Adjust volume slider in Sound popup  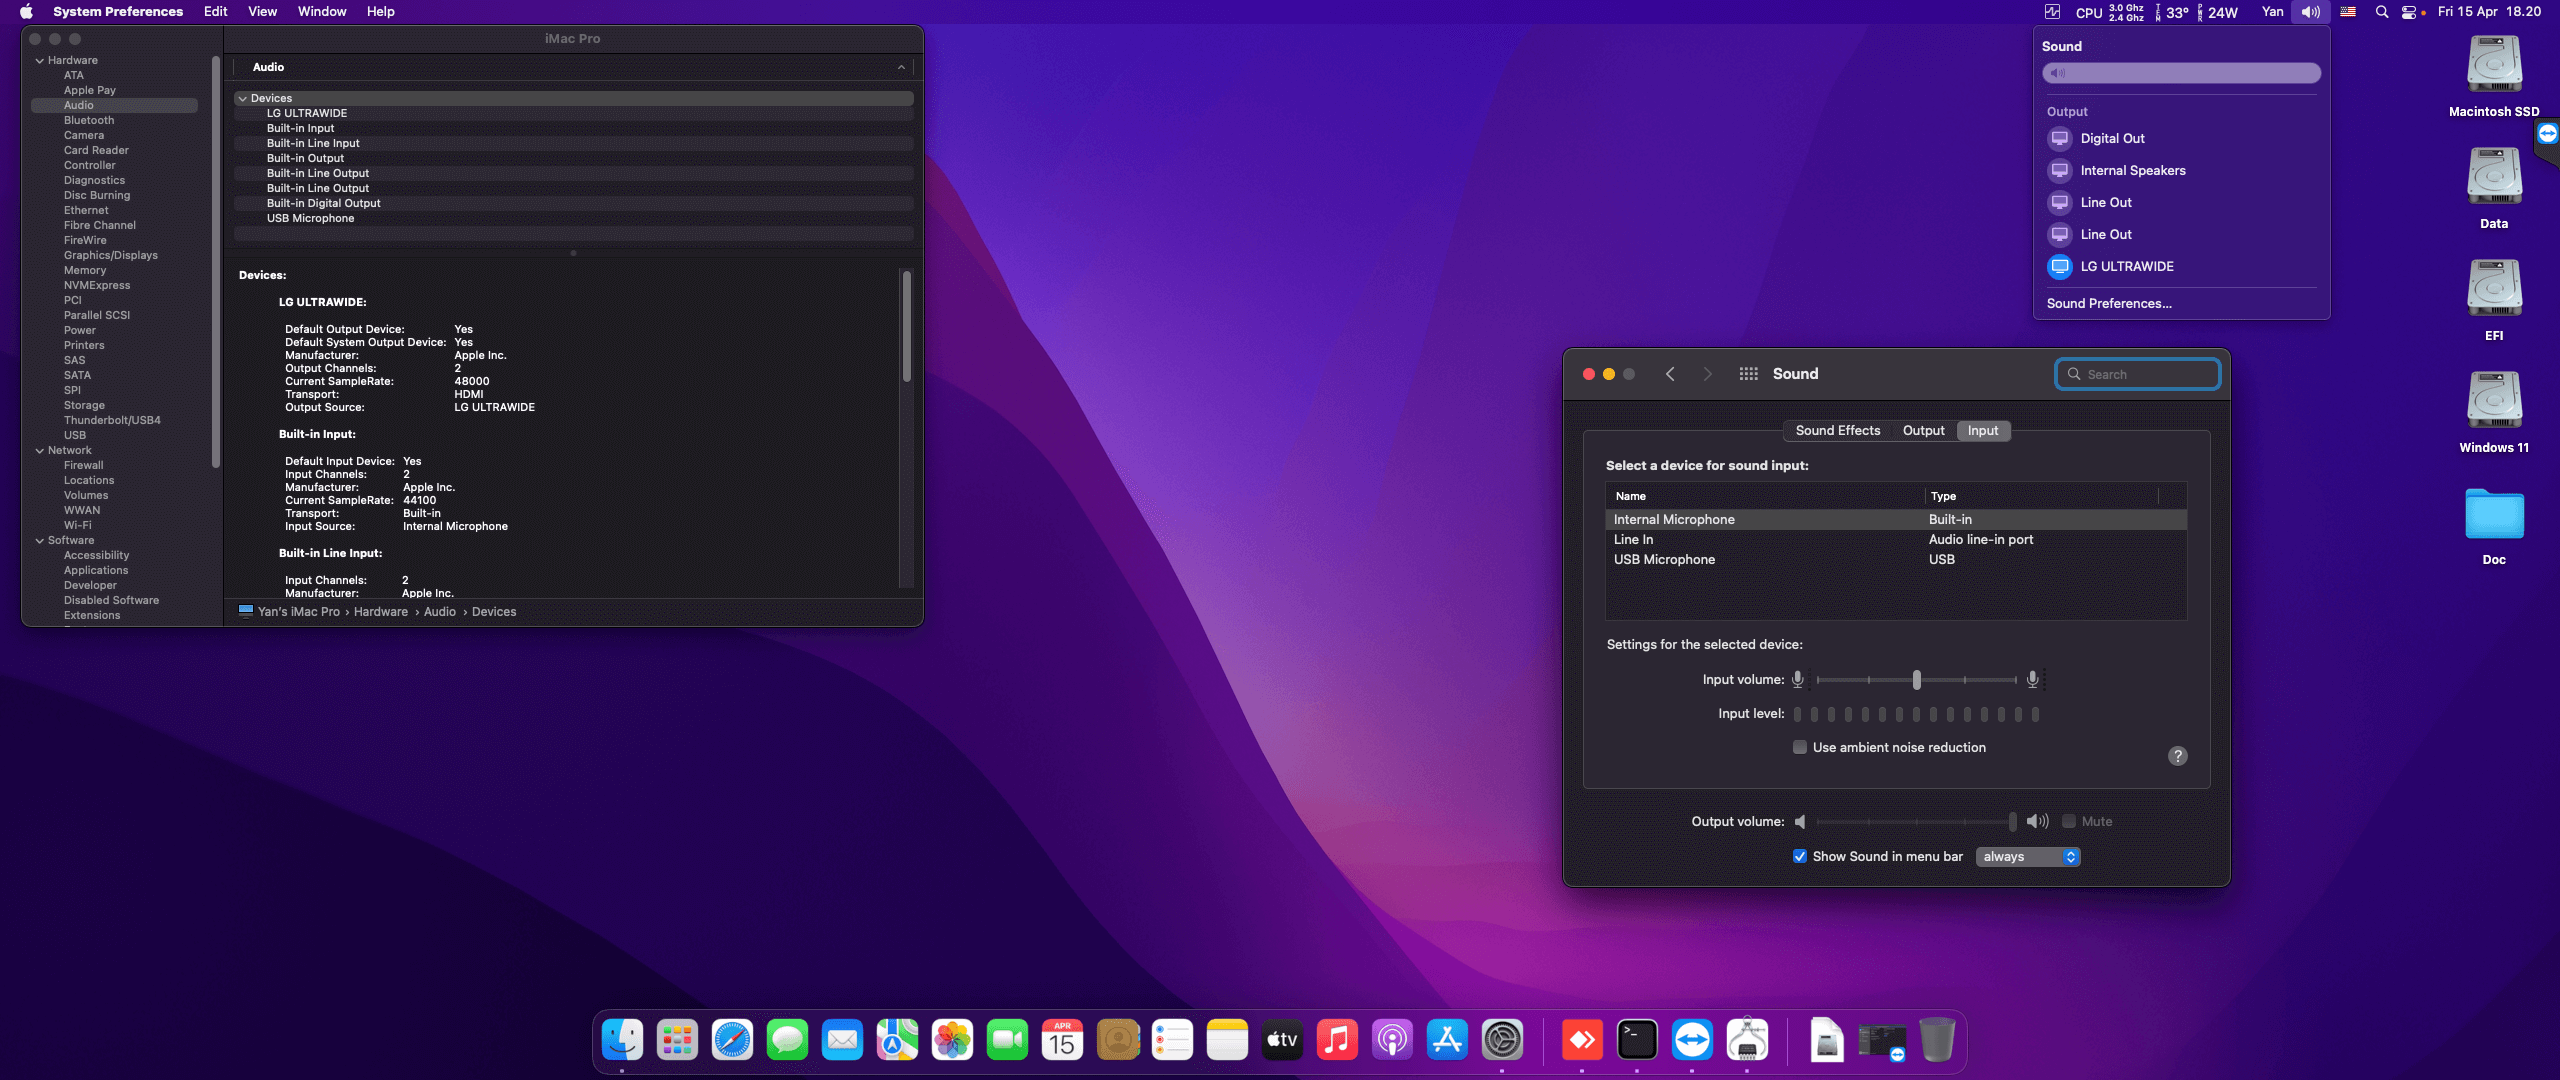(2181, 74)
